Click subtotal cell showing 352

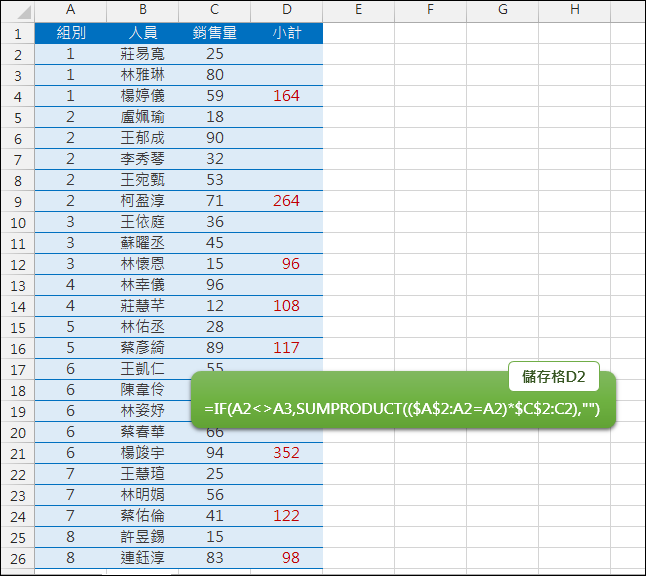287,453
